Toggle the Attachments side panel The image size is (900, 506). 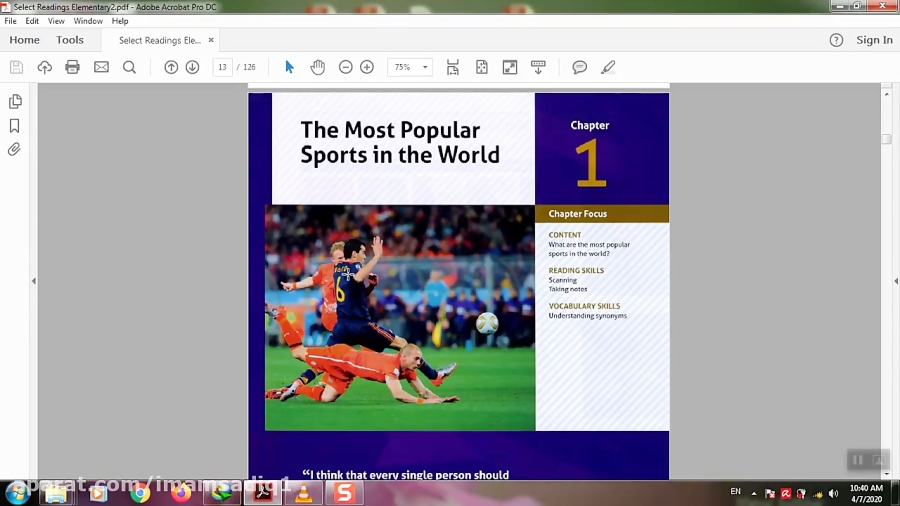[15, 149]
